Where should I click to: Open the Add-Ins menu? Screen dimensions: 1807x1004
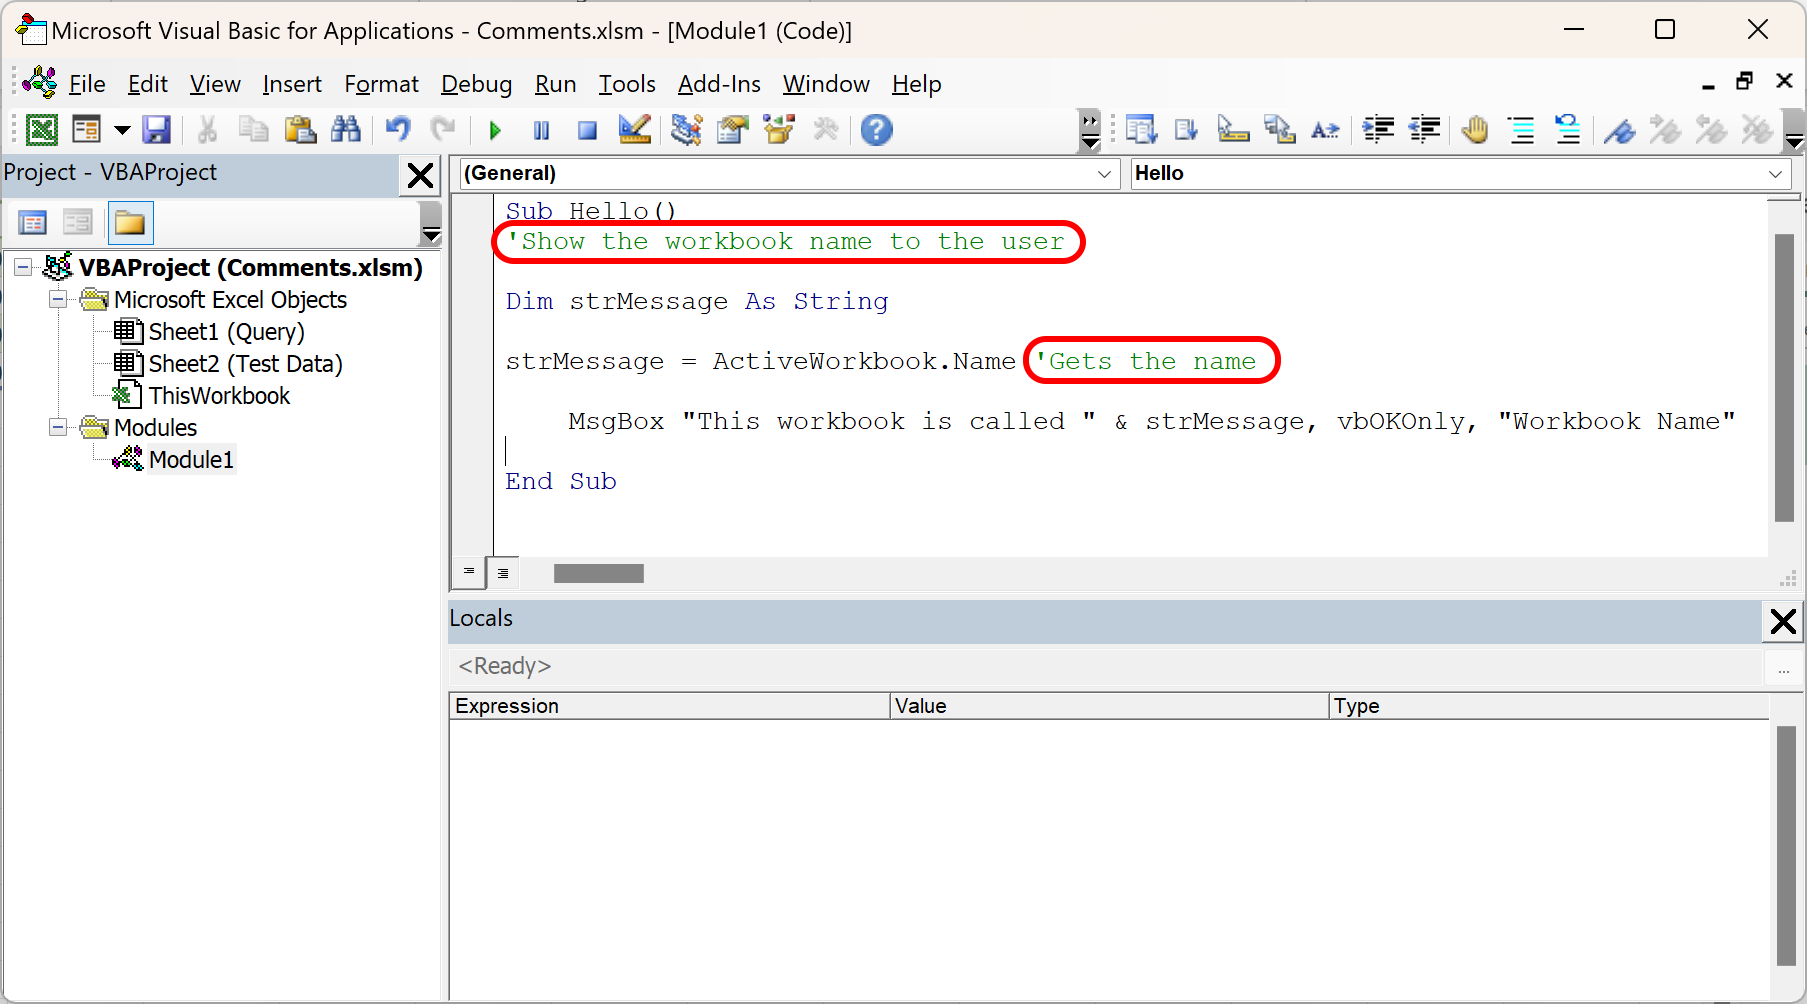tap(719, 84)
